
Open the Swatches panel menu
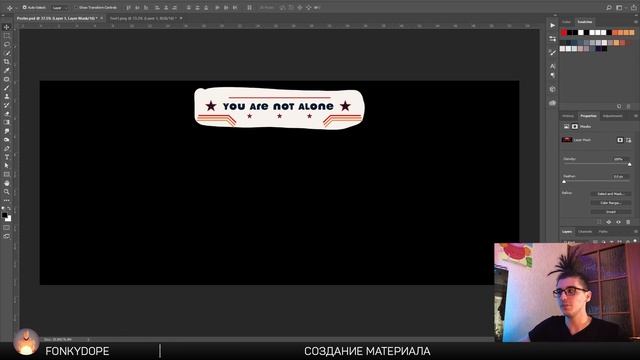click(x=636, y=22)
